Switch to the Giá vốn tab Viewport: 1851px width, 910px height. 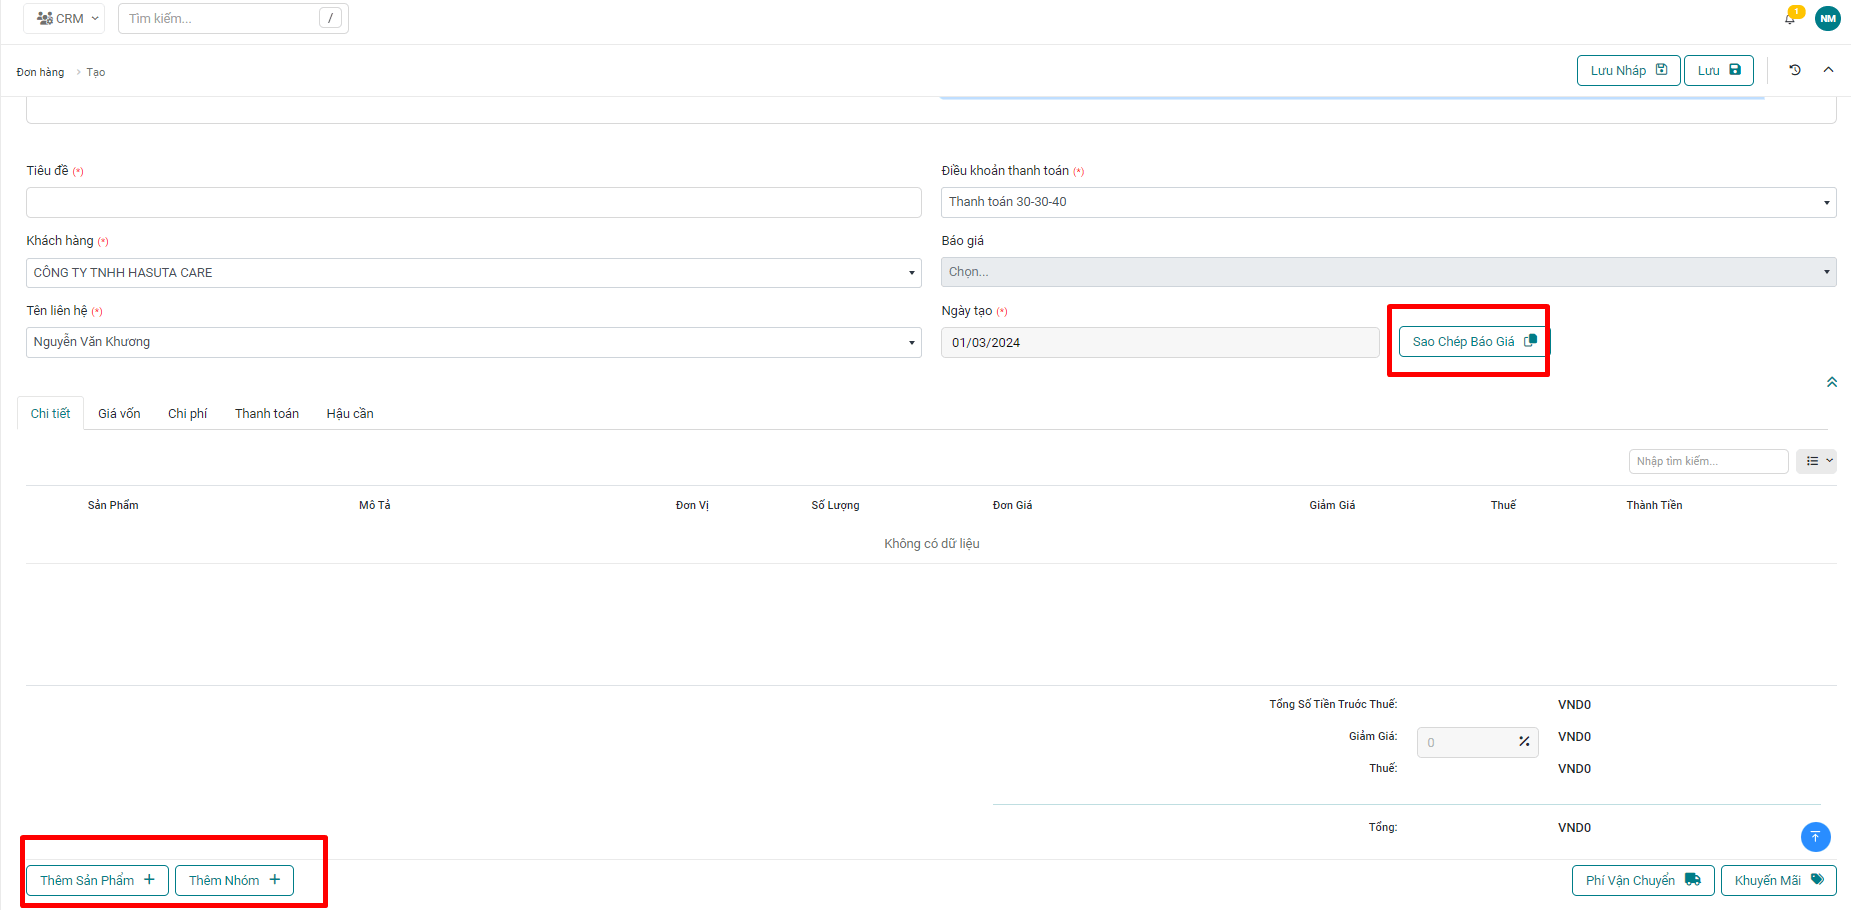(119, 414)
